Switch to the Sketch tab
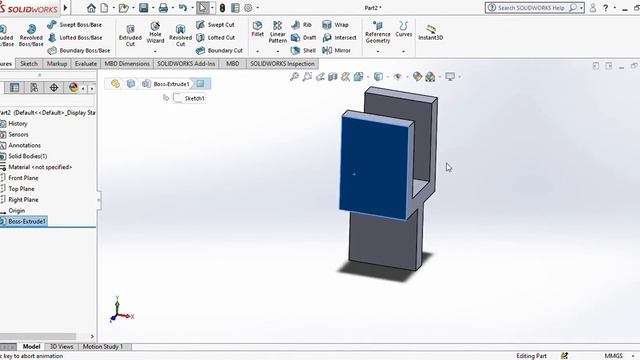Screen dimensions: 640x360 (29, 64)
